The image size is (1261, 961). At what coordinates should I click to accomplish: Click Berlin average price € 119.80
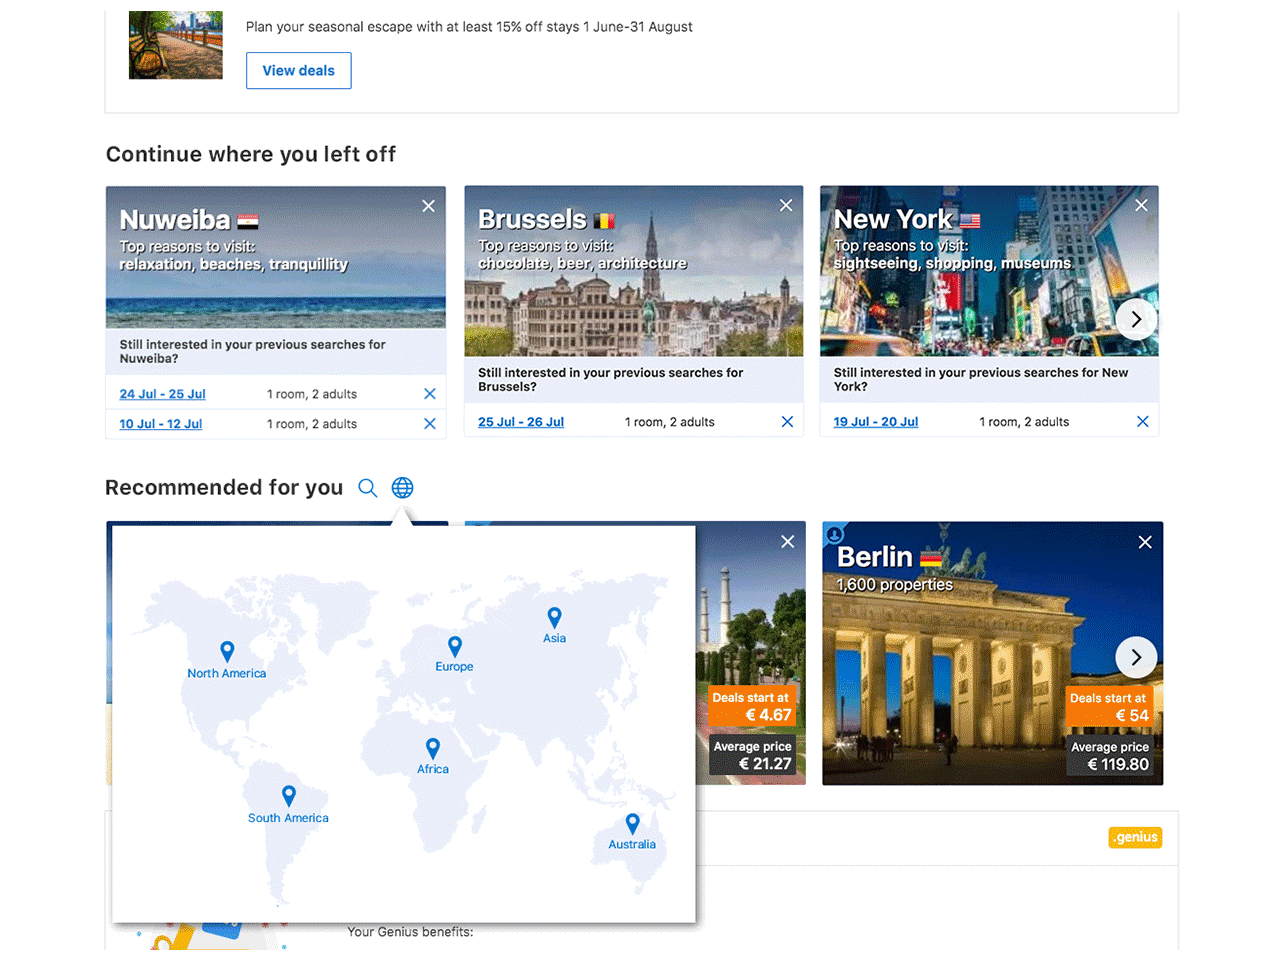[1110, 757]
